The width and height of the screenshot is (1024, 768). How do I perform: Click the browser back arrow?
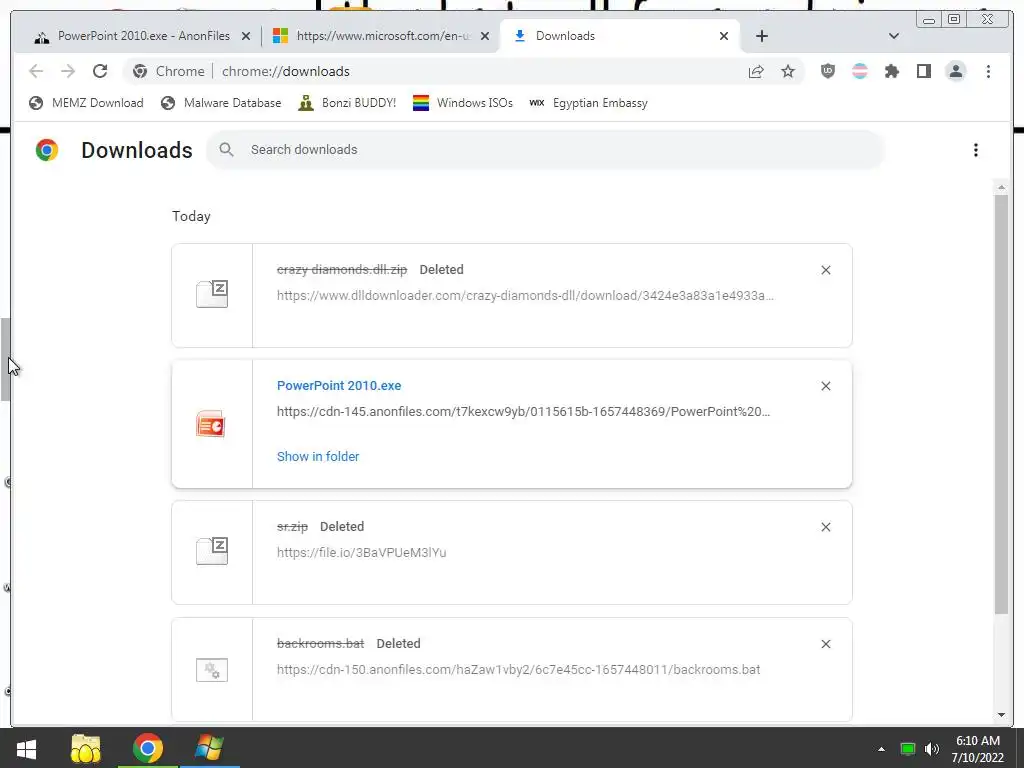36,71
